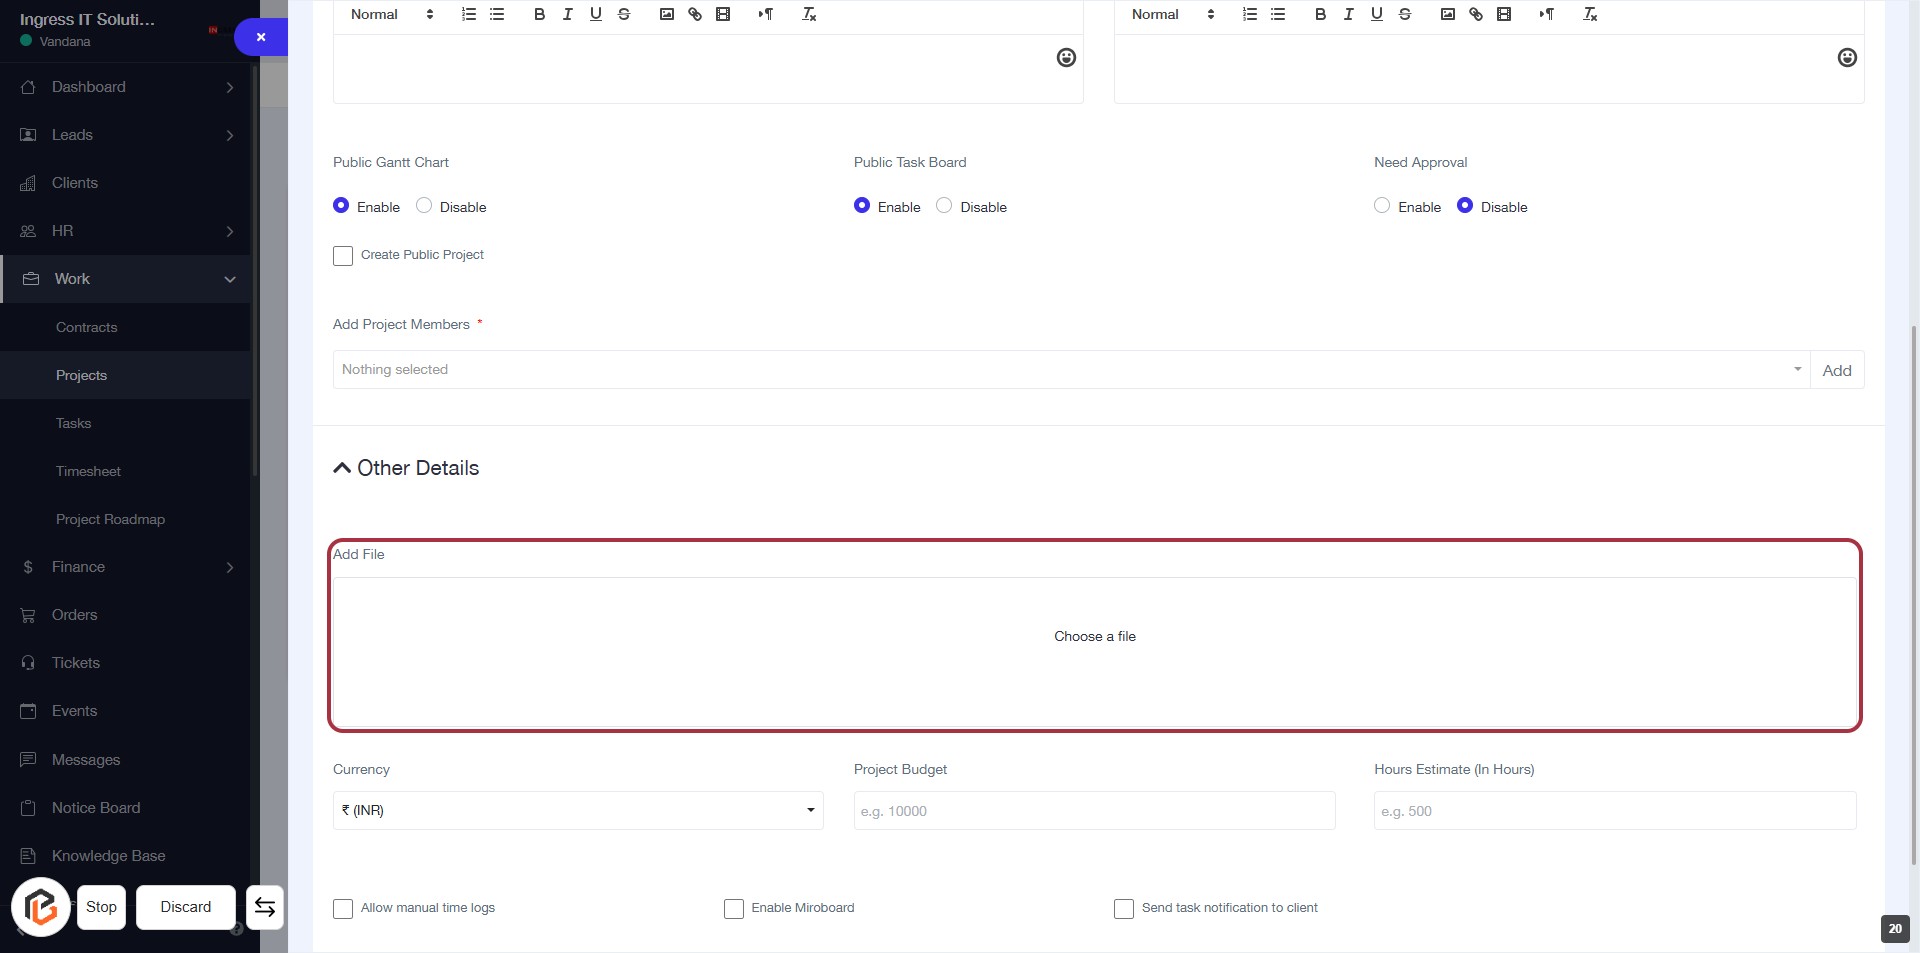Click the sidebar collapse arrows icon

coord(265,907)
